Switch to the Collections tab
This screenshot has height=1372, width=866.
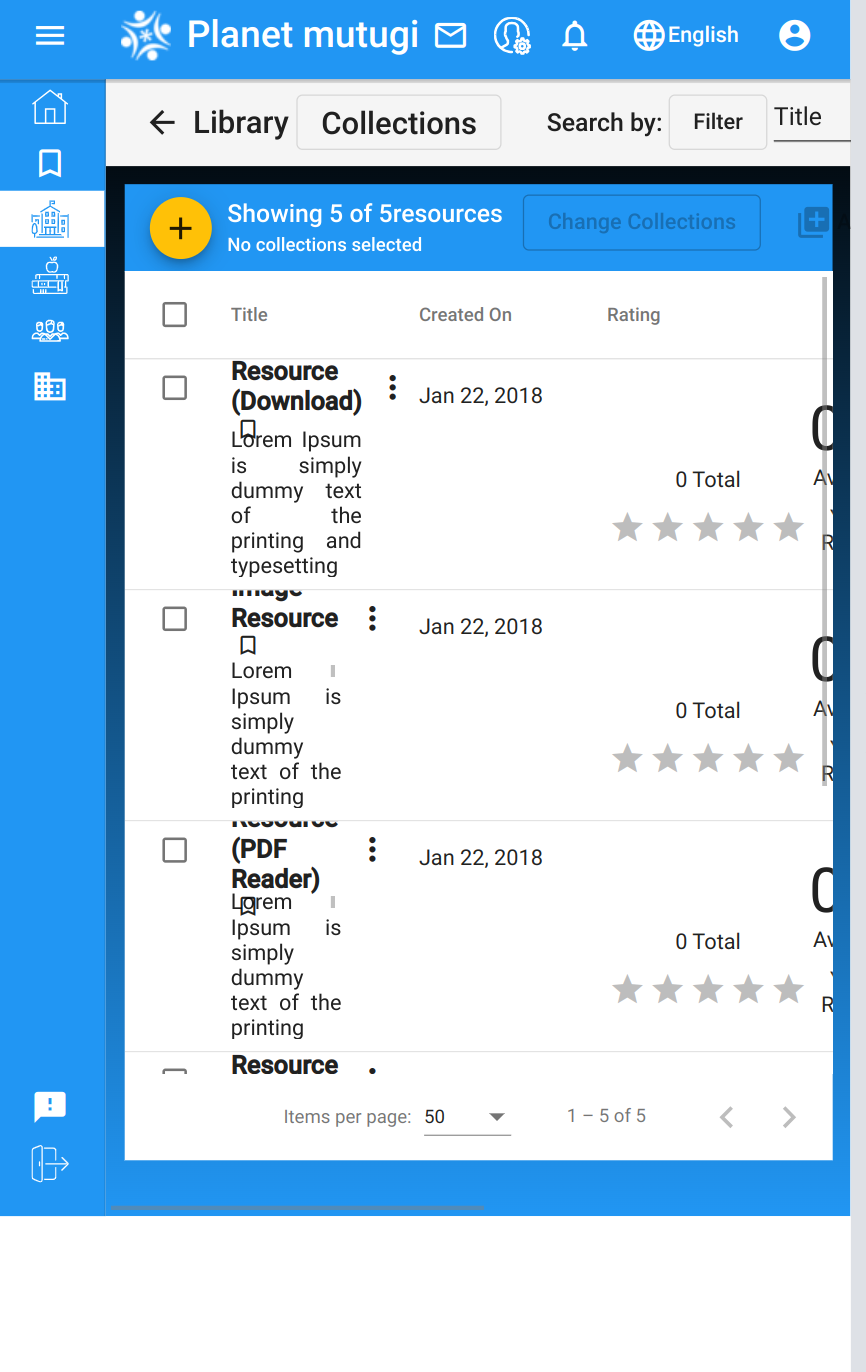click(398, 122)
